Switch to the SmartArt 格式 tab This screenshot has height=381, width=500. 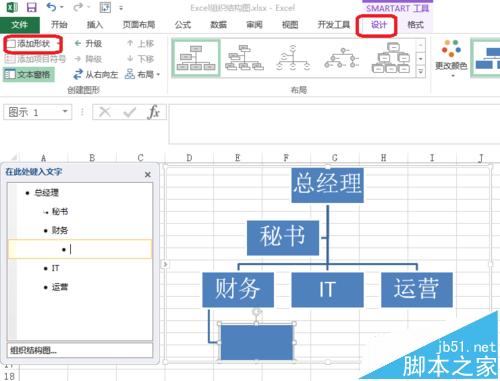coord(415,25)
